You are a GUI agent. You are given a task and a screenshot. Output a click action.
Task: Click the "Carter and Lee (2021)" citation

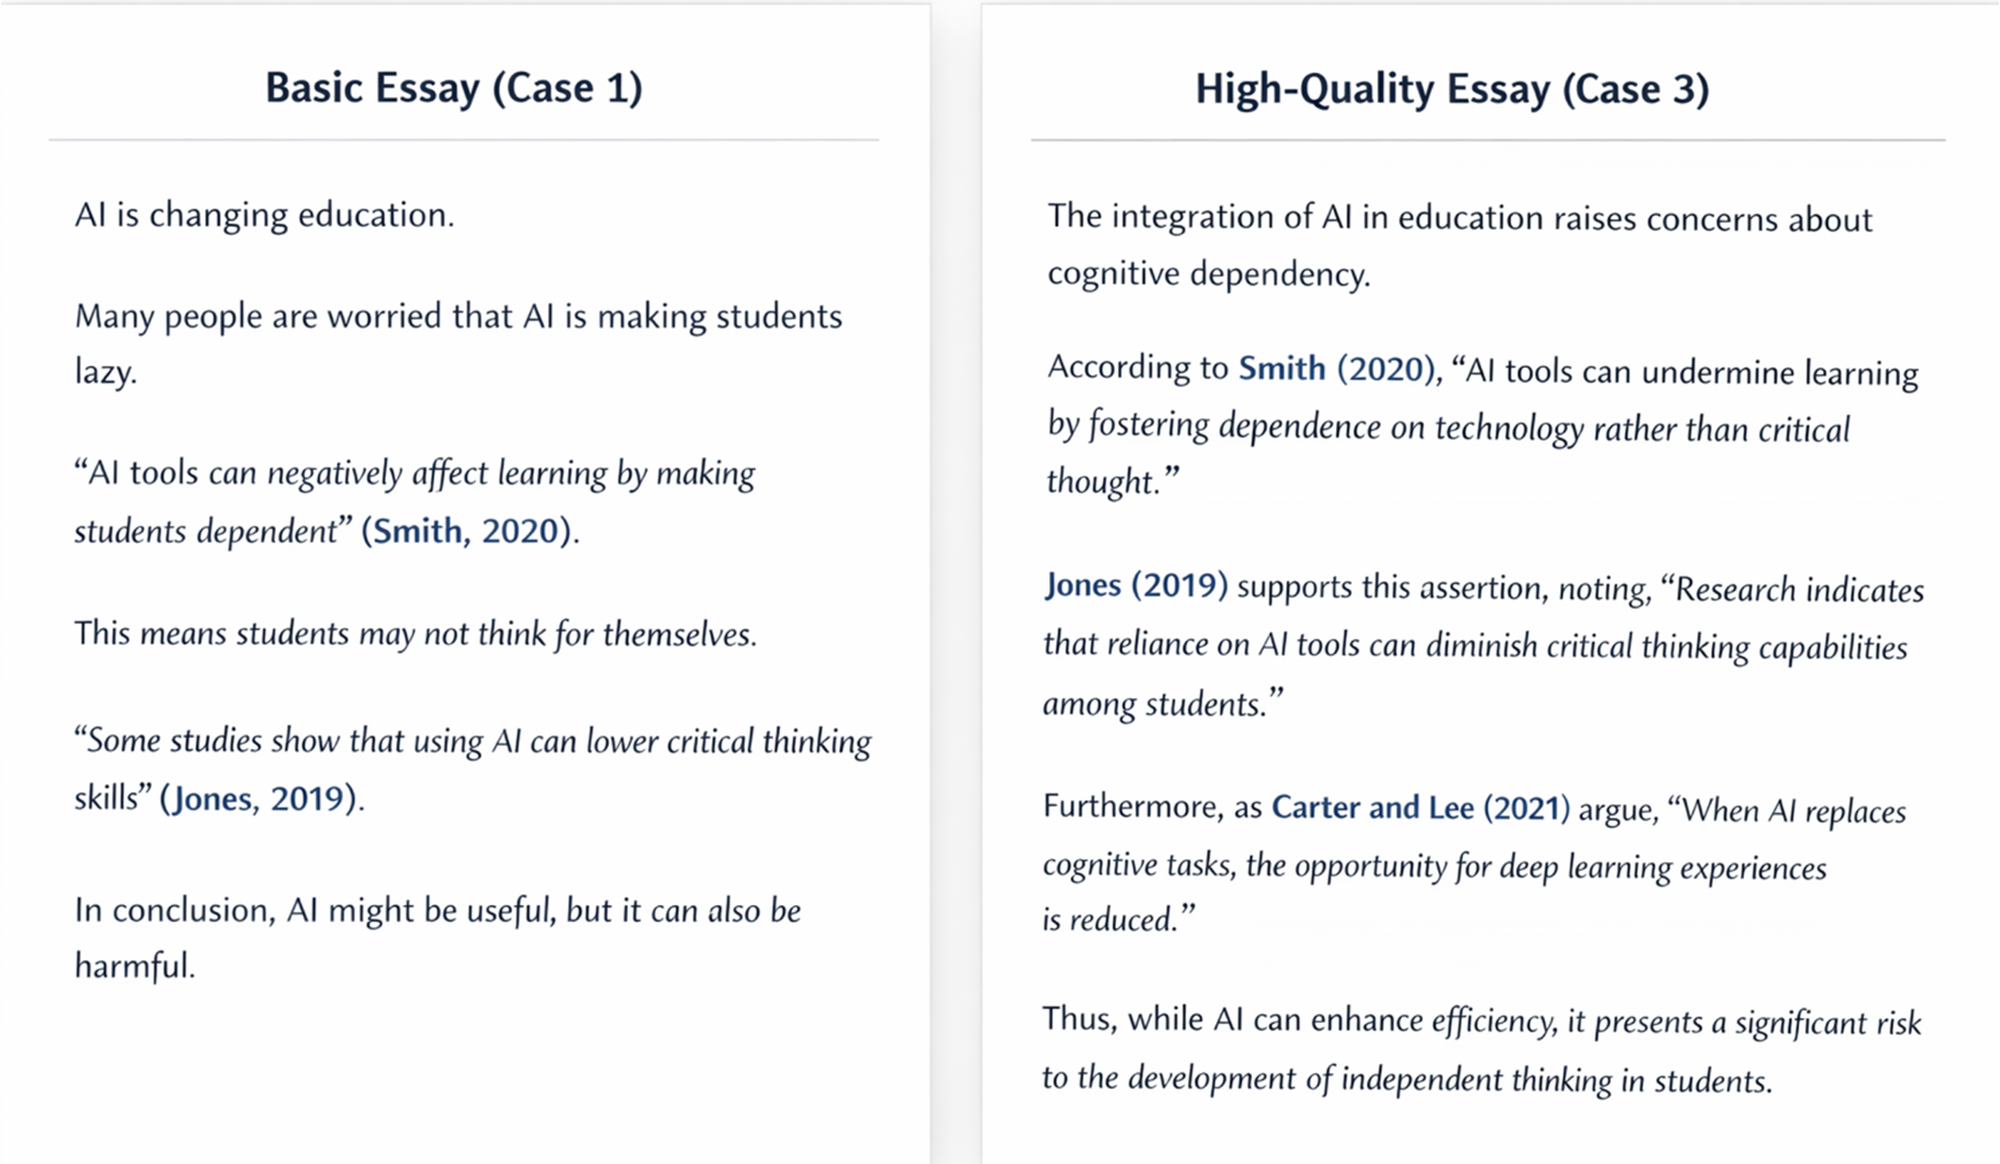[x=1420, y=807]
